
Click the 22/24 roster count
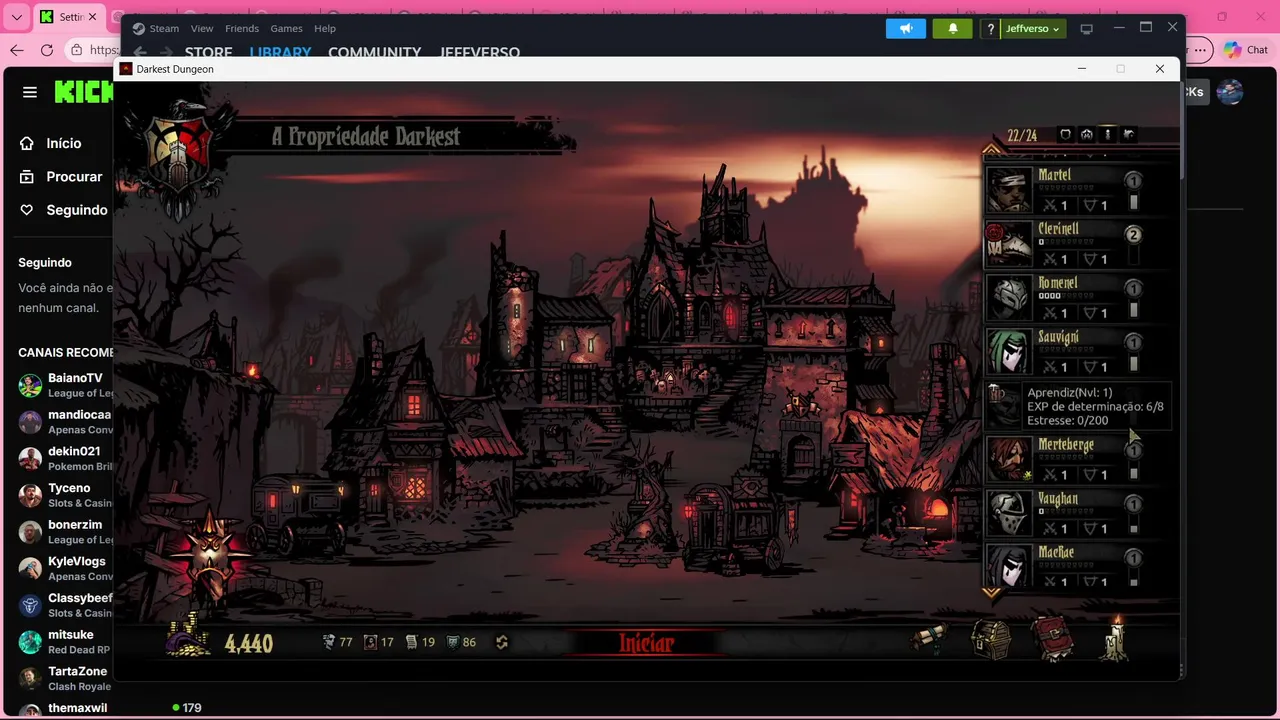point(1022,135)
